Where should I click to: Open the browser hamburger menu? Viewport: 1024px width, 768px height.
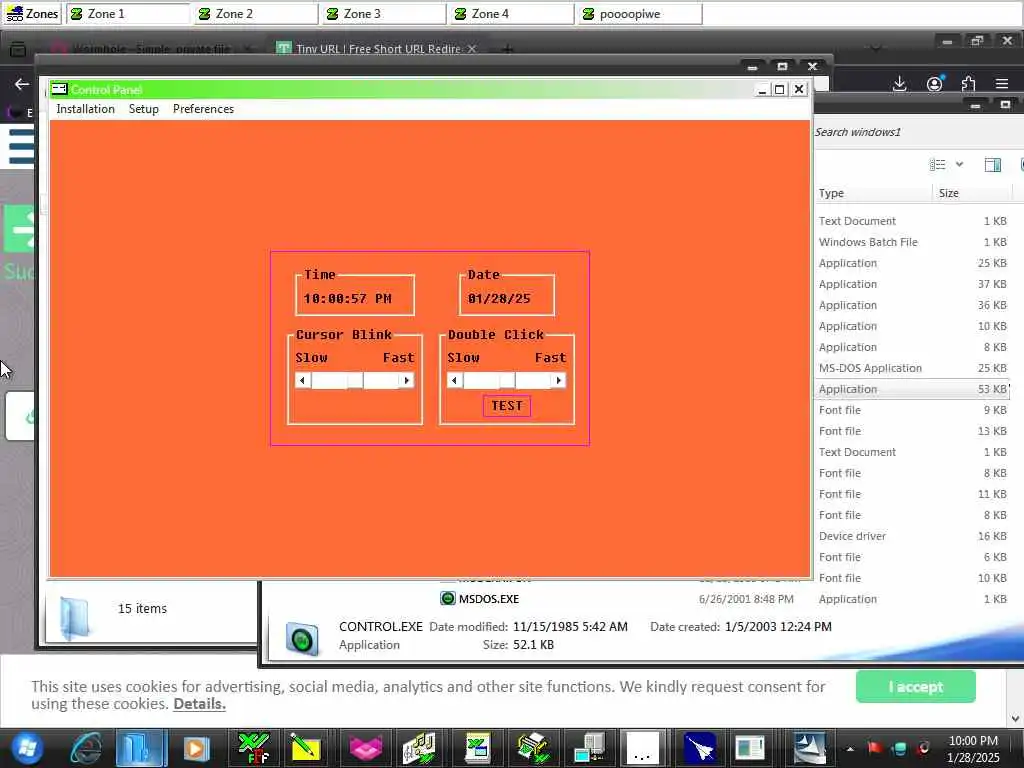point(1002,84)
